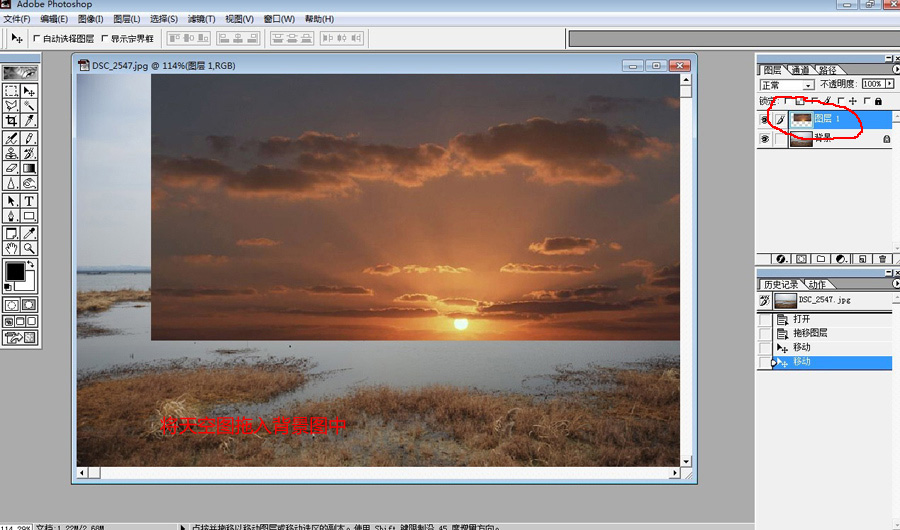The height and width of the screenshot is (530, 900).
Task: Hide the 背景 layer with its eye icon
Action: (765, 139)
